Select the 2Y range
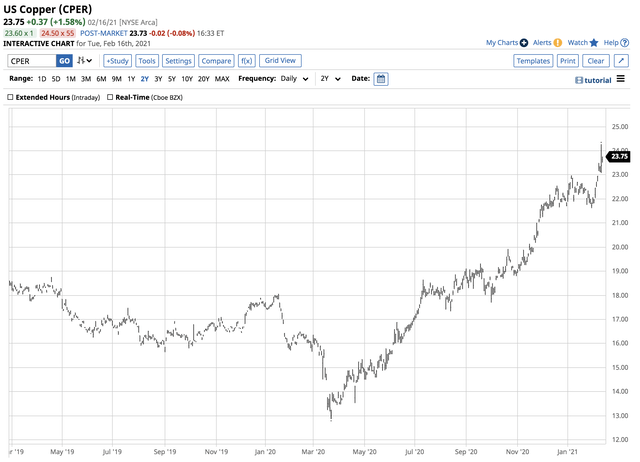This screenshot has height=462, width=640. 144,79
